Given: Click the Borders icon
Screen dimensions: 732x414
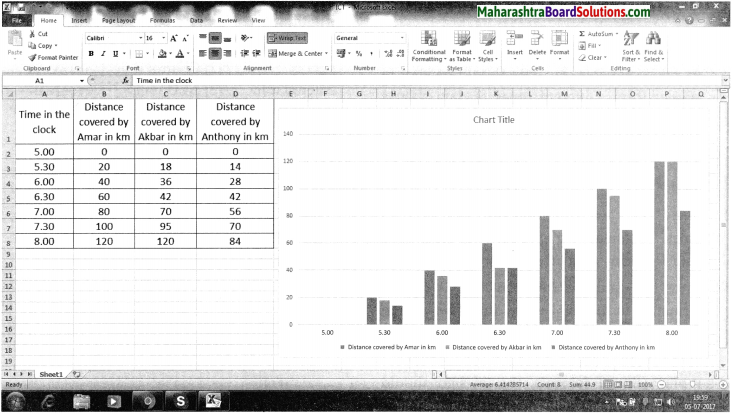Looking at the screenshot, I should point(139,54).
